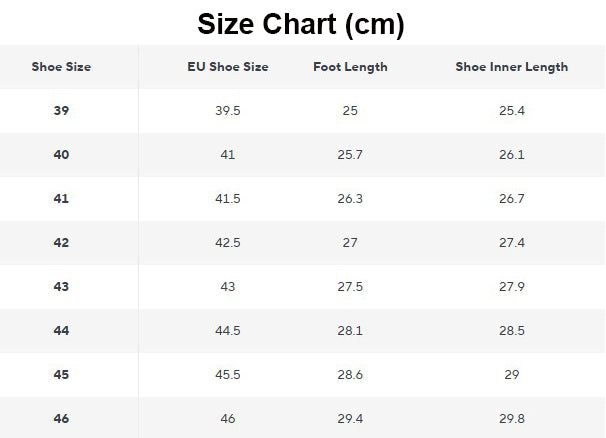Click EU shoe size value 39.5

tap(228, 111)
